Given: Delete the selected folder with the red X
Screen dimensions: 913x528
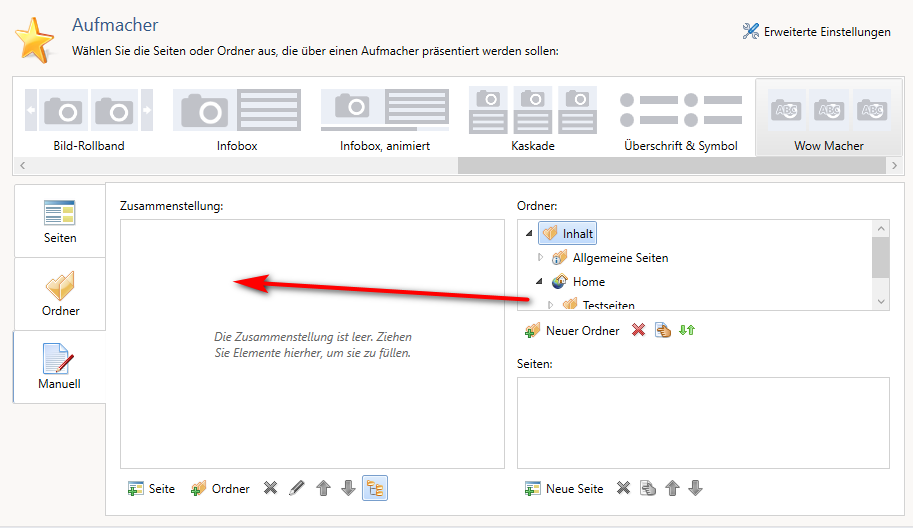Looking at the screenshot, I should pyautogui.click(x=638, y=330).
